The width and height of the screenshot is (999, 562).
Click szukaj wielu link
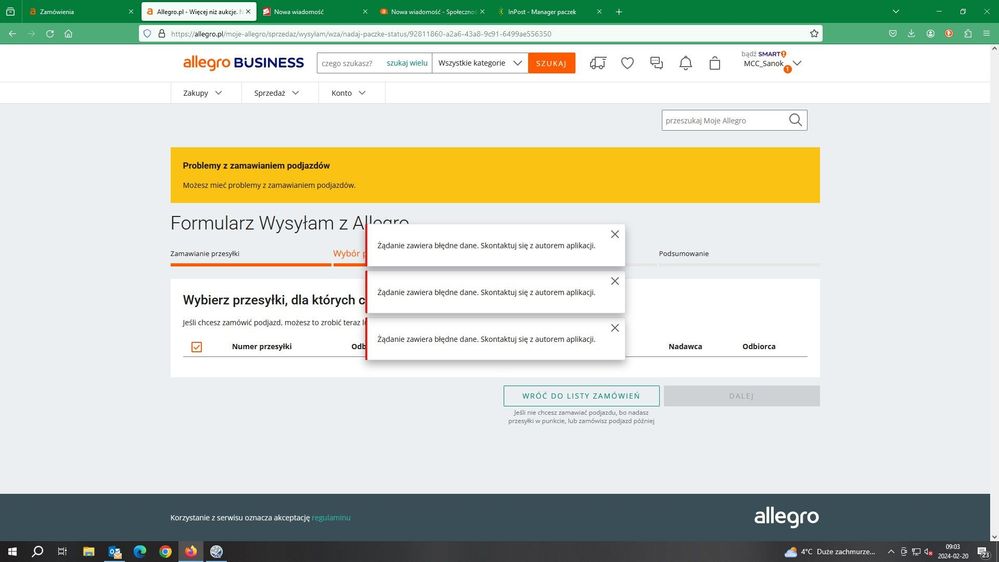click(406, 63)
